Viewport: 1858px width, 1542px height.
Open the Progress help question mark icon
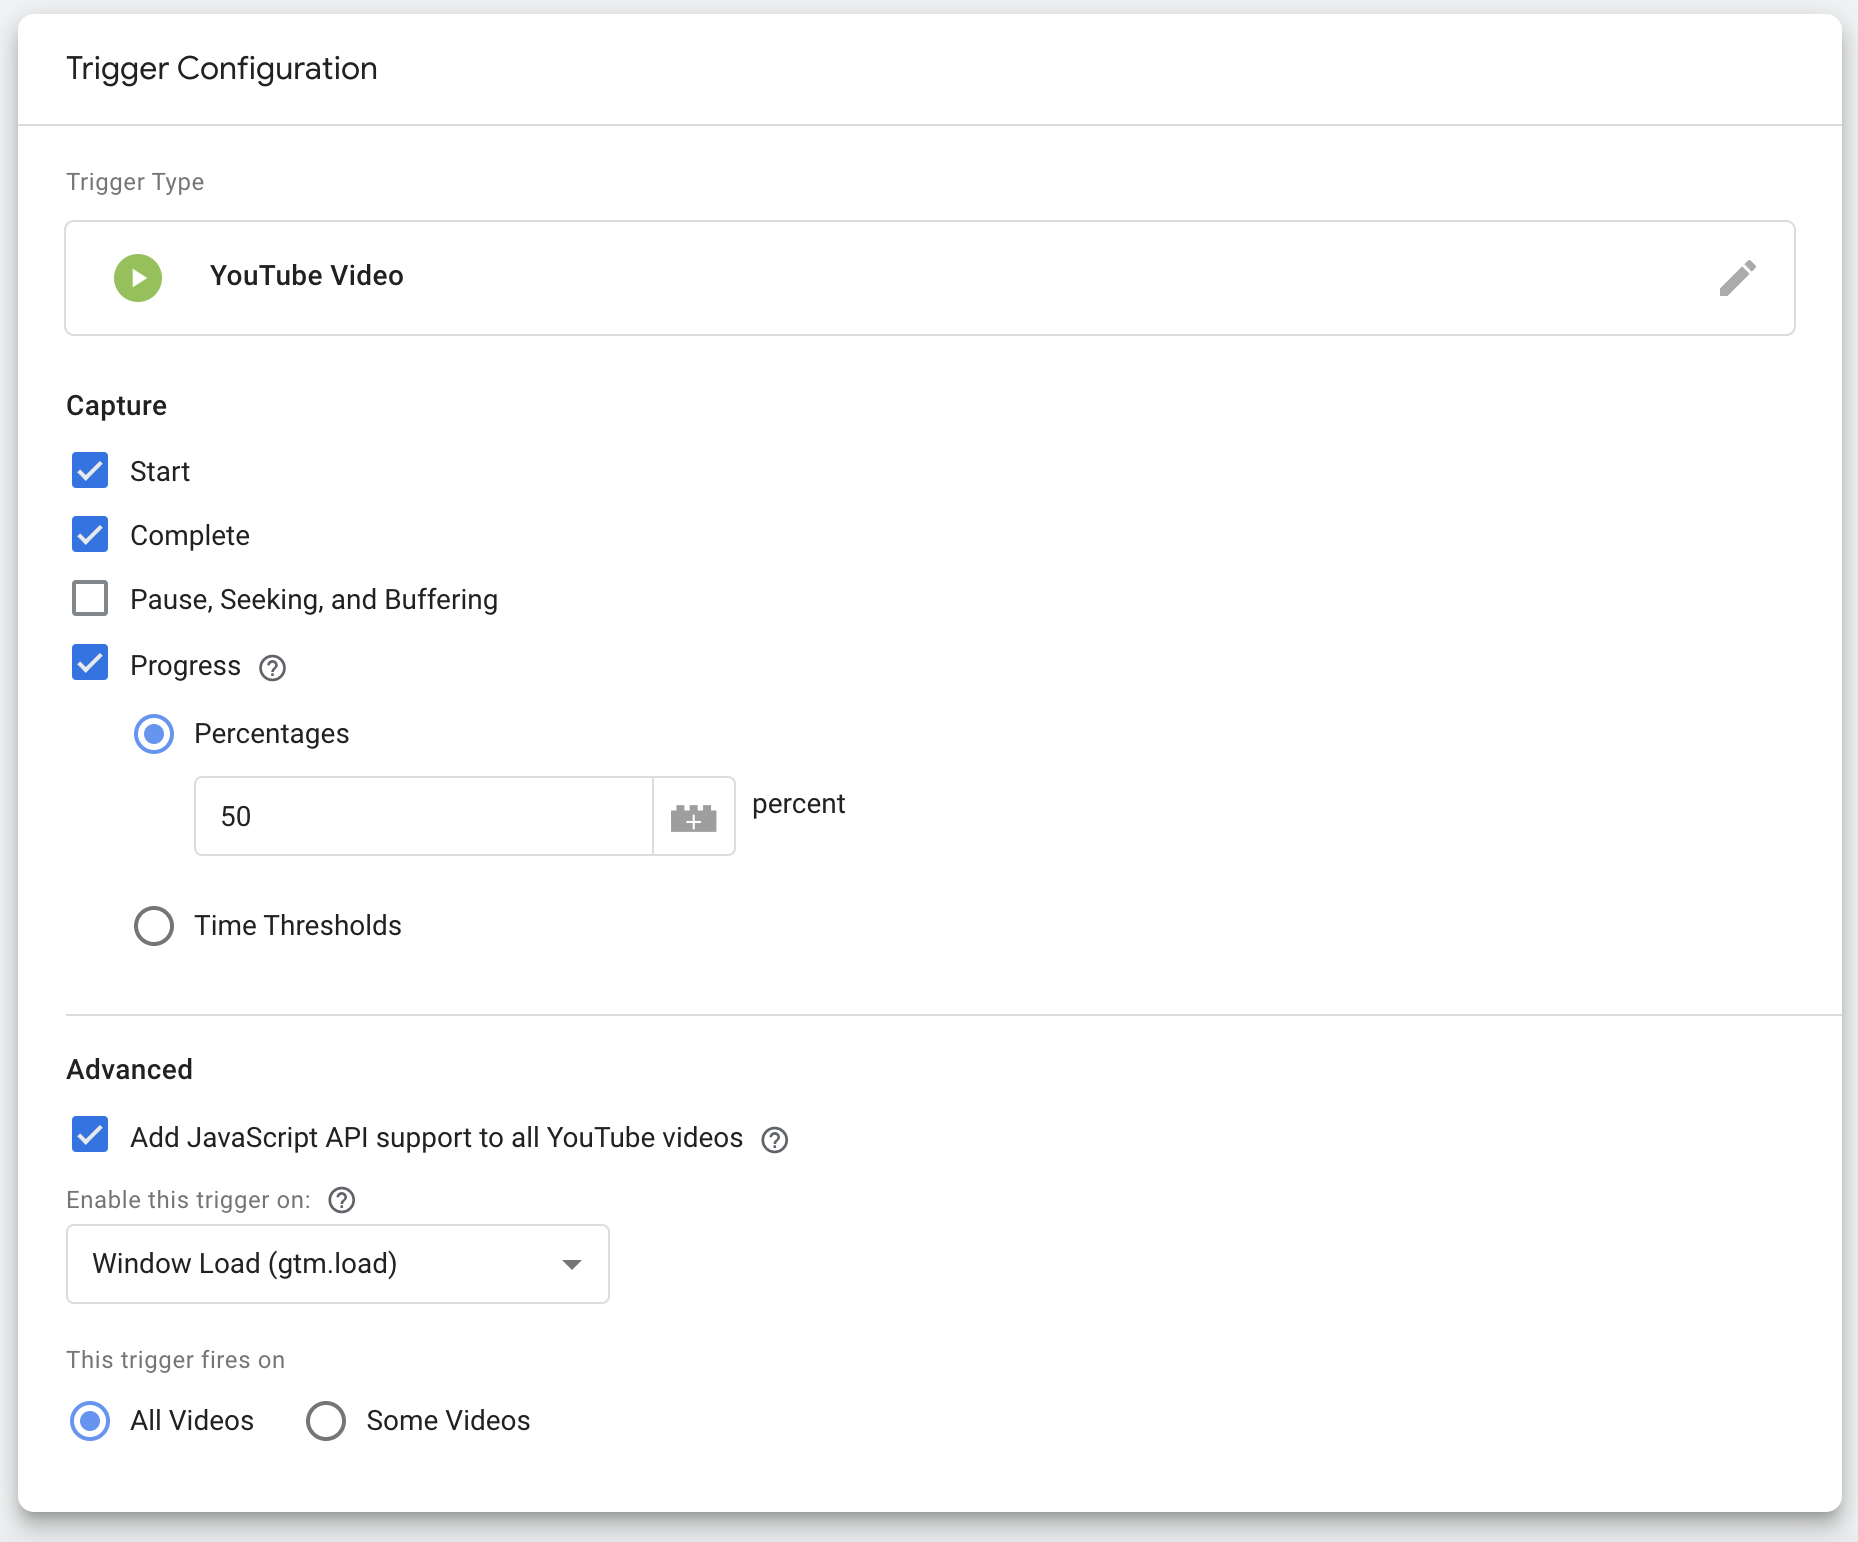[272, 667]
